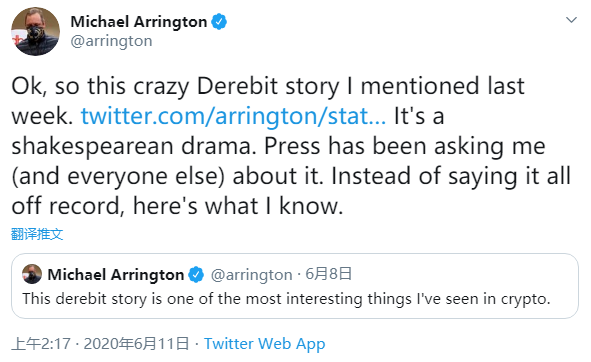Open the quoted tweet about the derebit story

pyautogui.click(x=286, y=299)
